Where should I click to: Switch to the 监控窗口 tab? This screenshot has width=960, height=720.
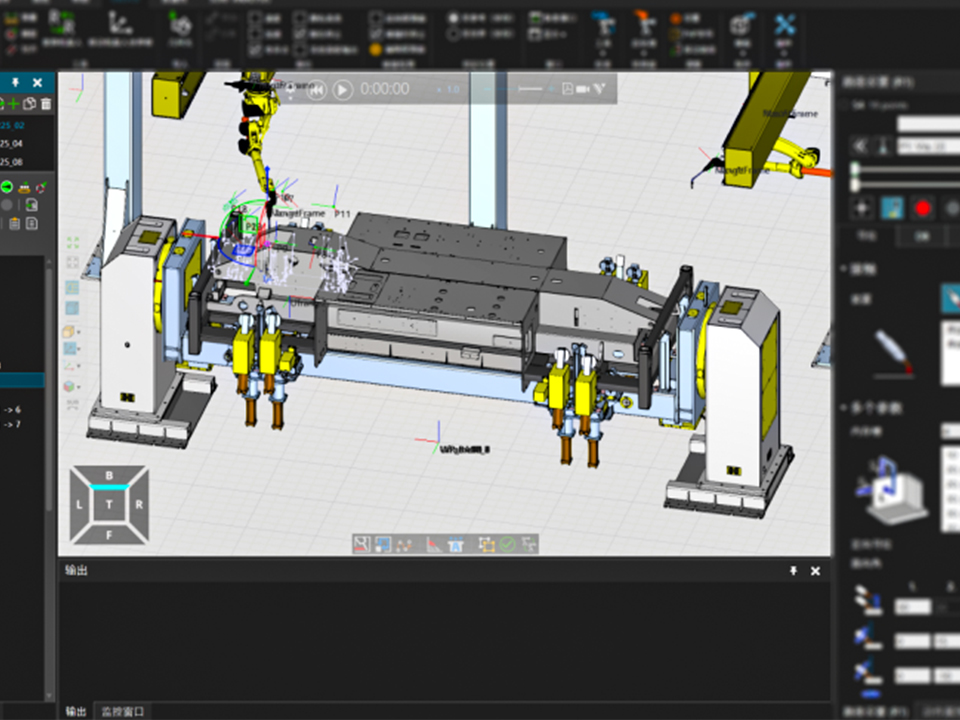pos(124,711)
